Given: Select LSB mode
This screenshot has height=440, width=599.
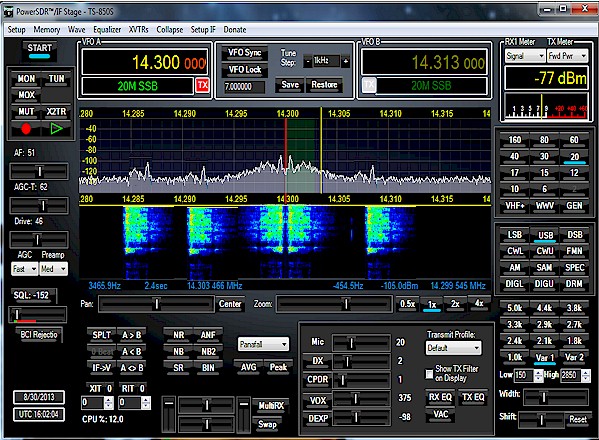Looking at the screenshot, I should point(515,235).
